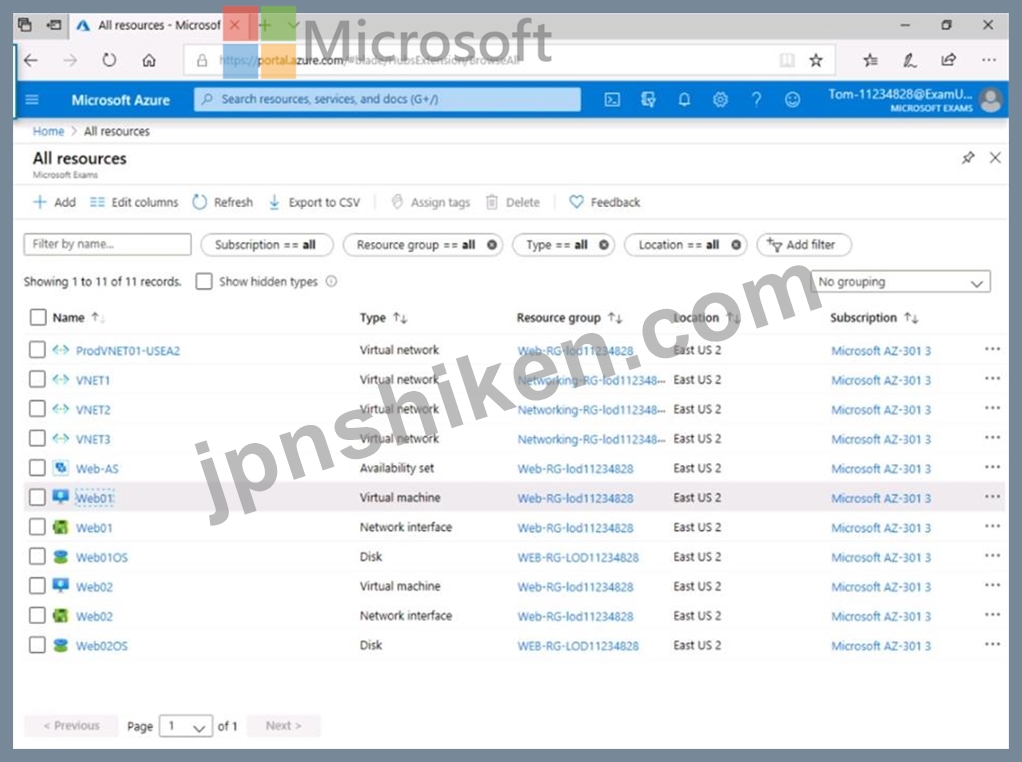Open the Web-AS availability set

click(97, 469)
